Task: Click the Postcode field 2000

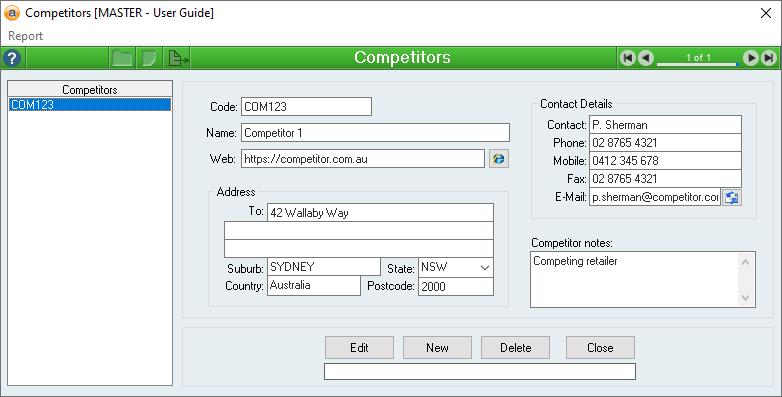Action: point(456,286)
